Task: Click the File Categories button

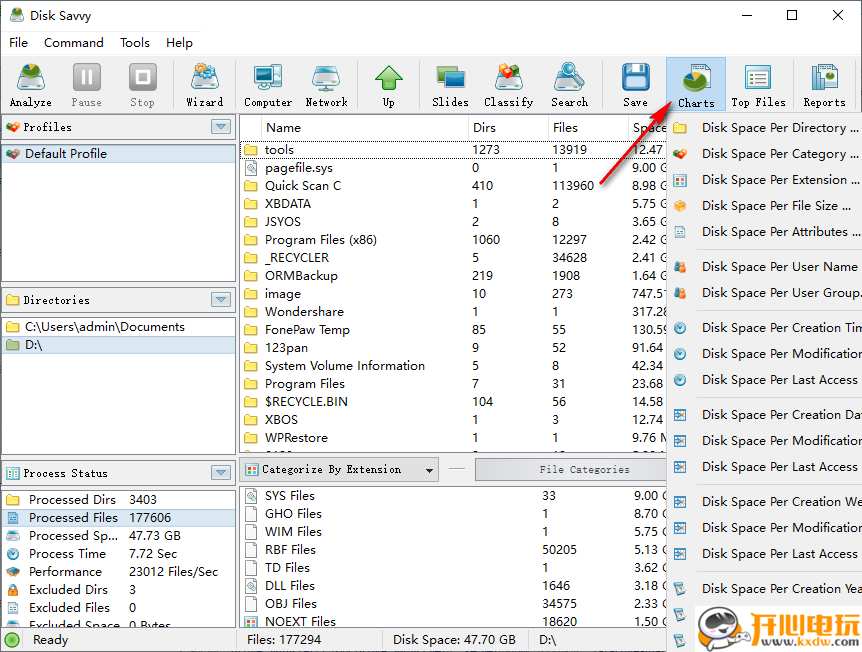Action: (584, 469)
